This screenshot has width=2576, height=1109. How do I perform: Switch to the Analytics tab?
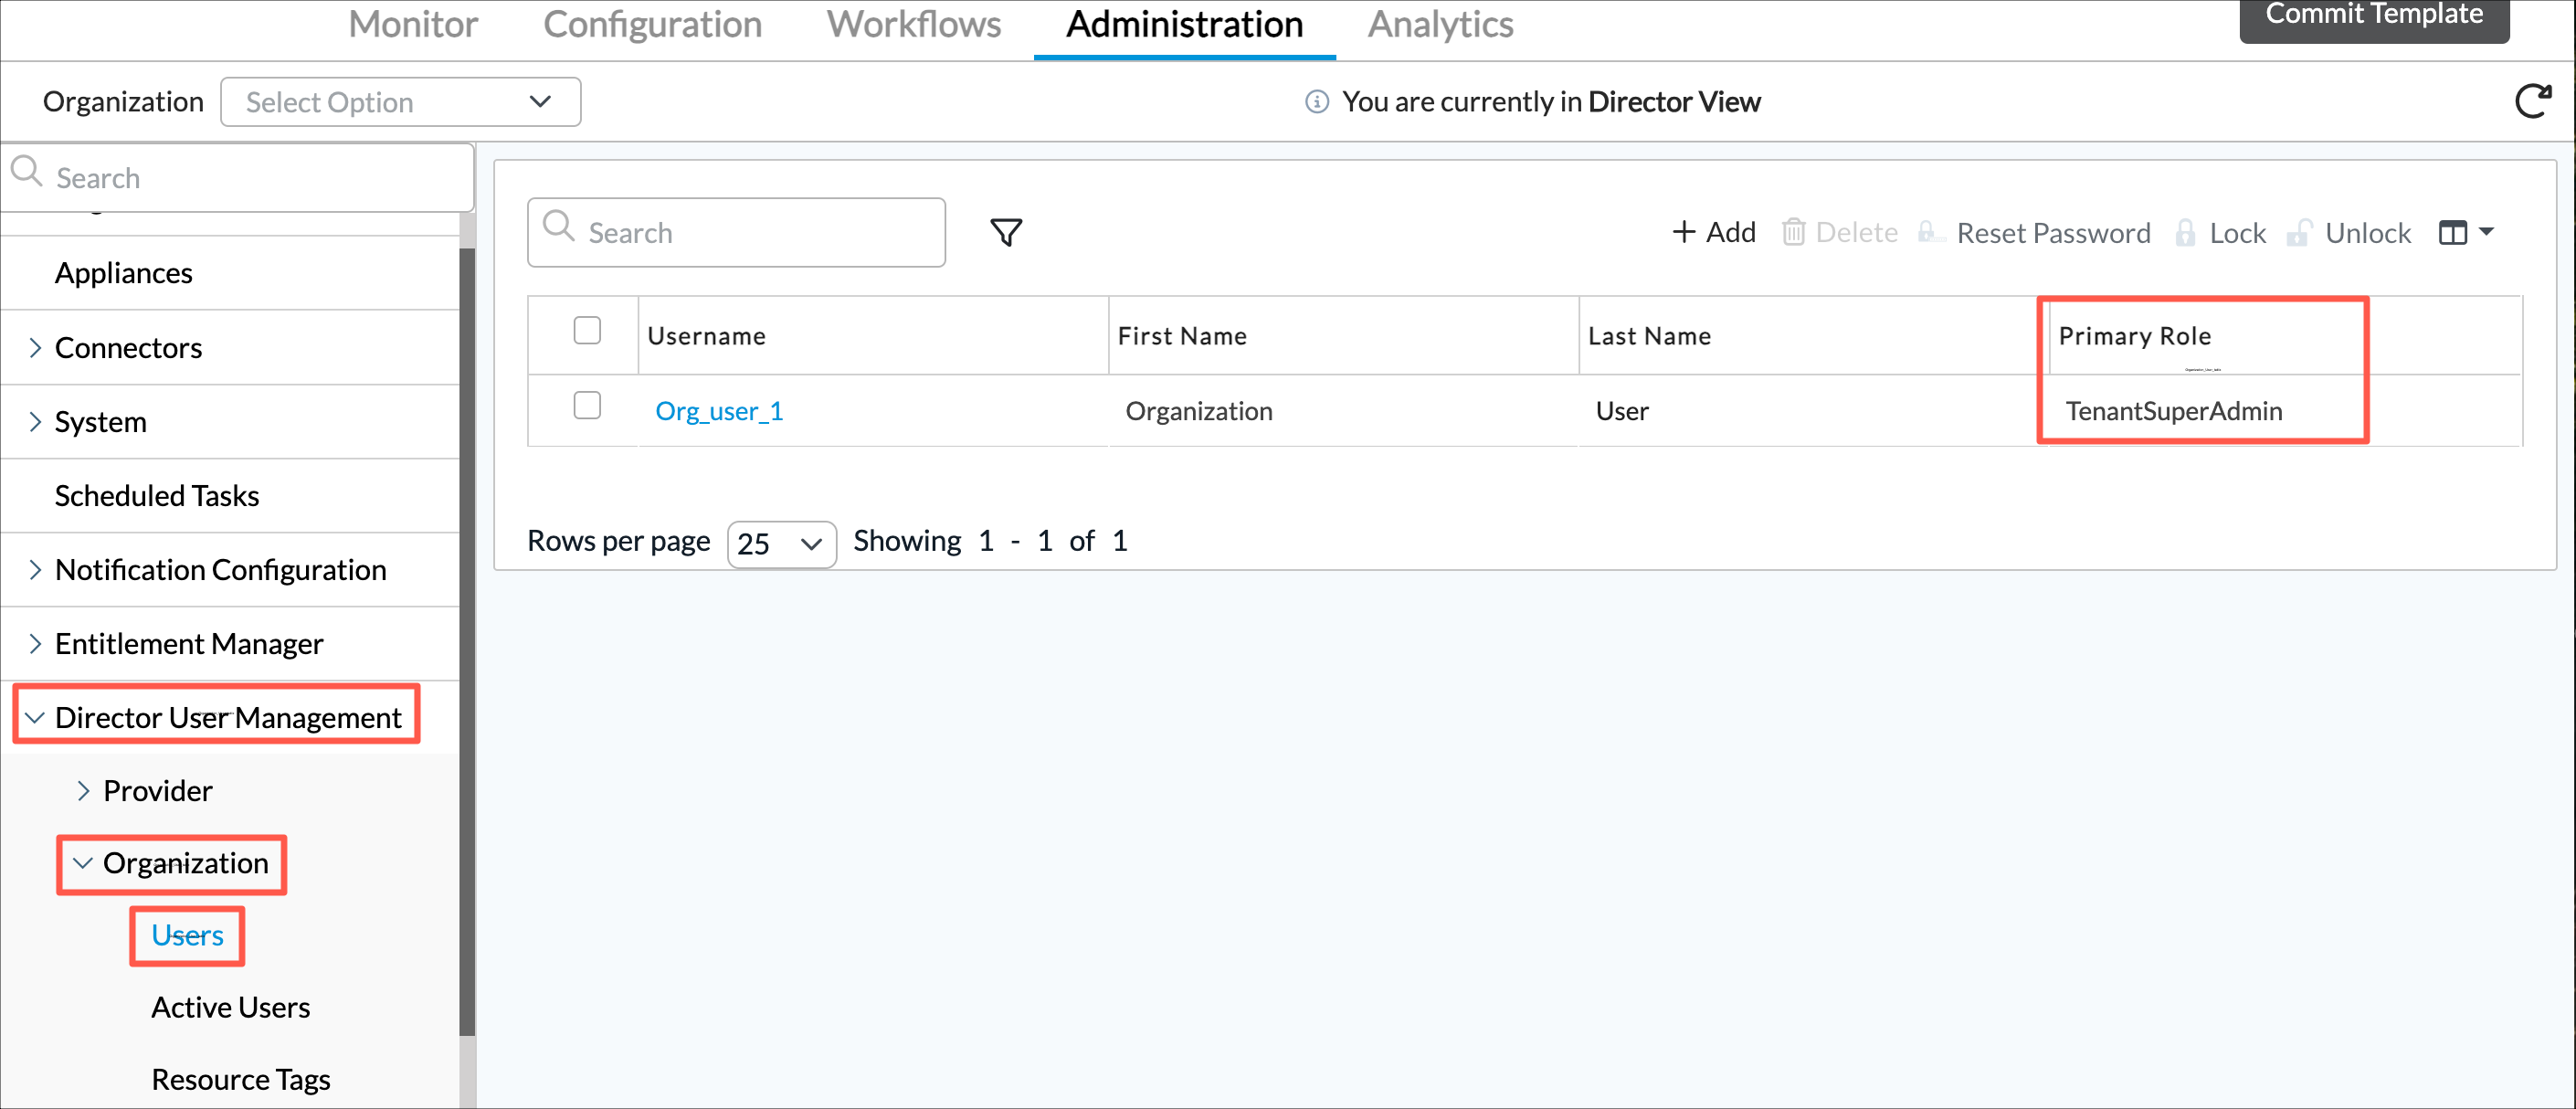[1439, 24]
